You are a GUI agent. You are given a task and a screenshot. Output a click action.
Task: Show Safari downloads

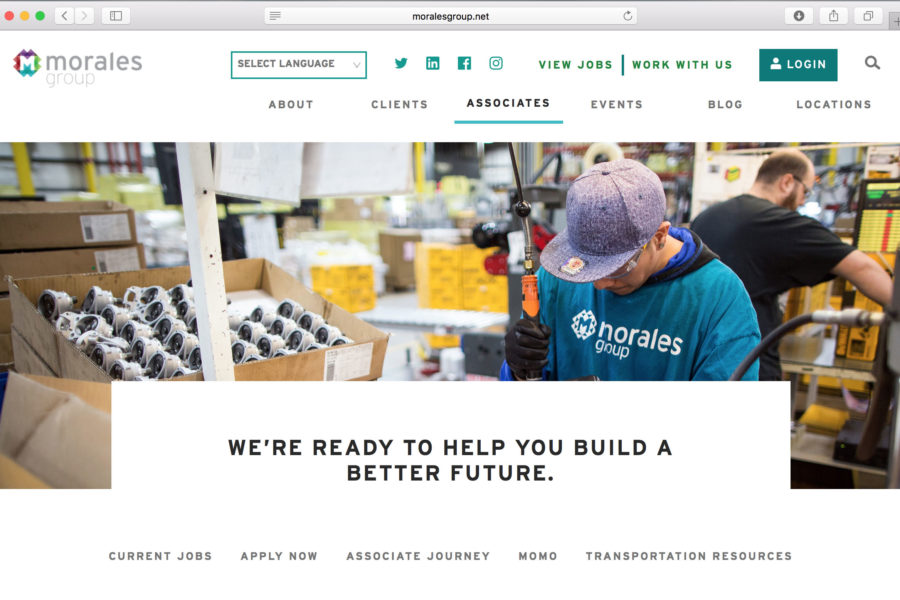[x=798, y=16]
